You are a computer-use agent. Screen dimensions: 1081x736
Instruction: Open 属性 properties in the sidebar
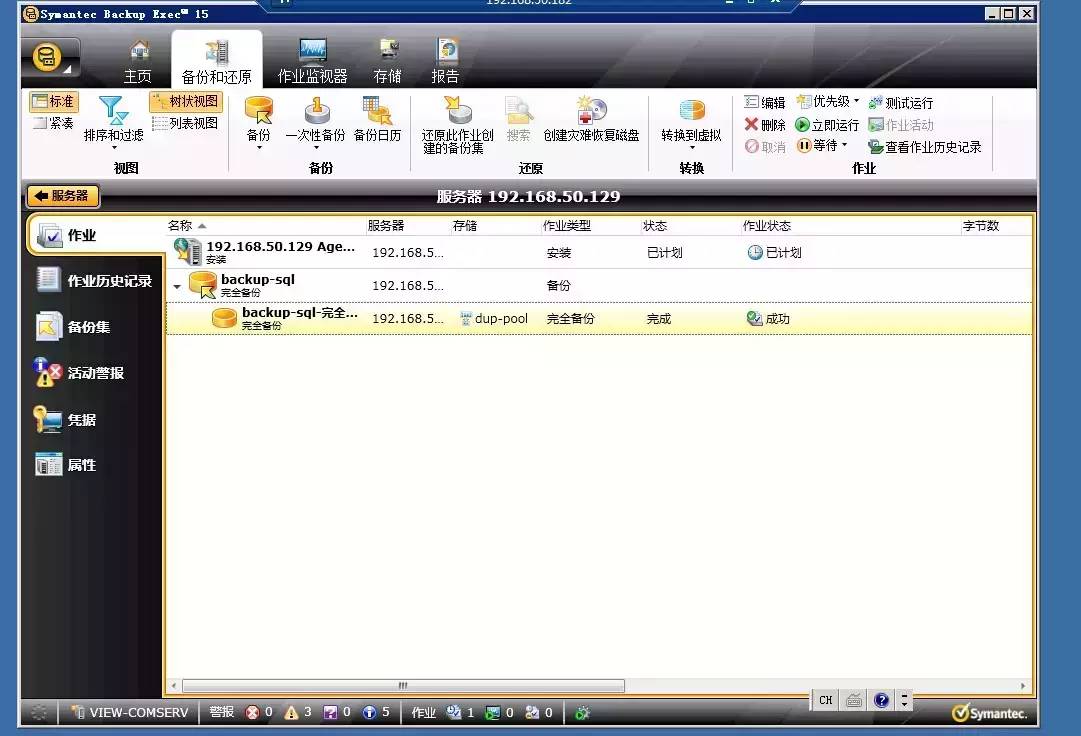point(65,465)
